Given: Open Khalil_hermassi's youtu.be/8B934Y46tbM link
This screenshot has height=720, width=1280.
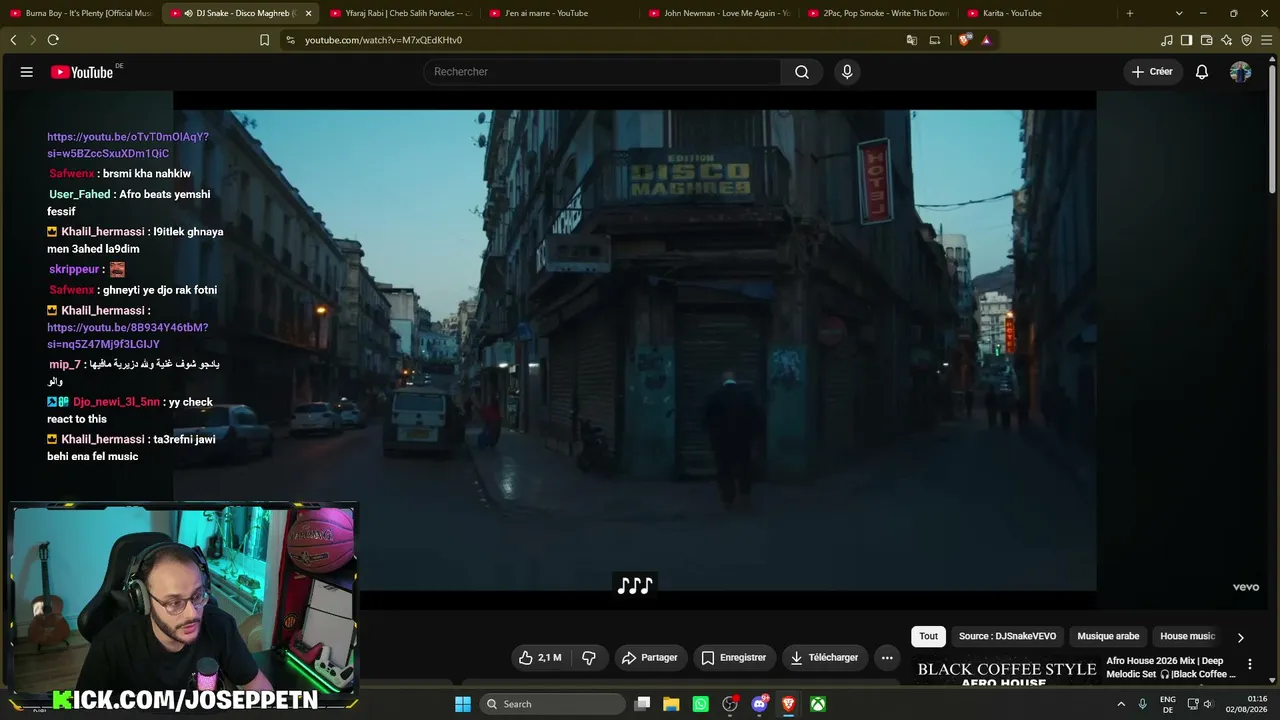Looking at the screenshot, I should 127,336.
